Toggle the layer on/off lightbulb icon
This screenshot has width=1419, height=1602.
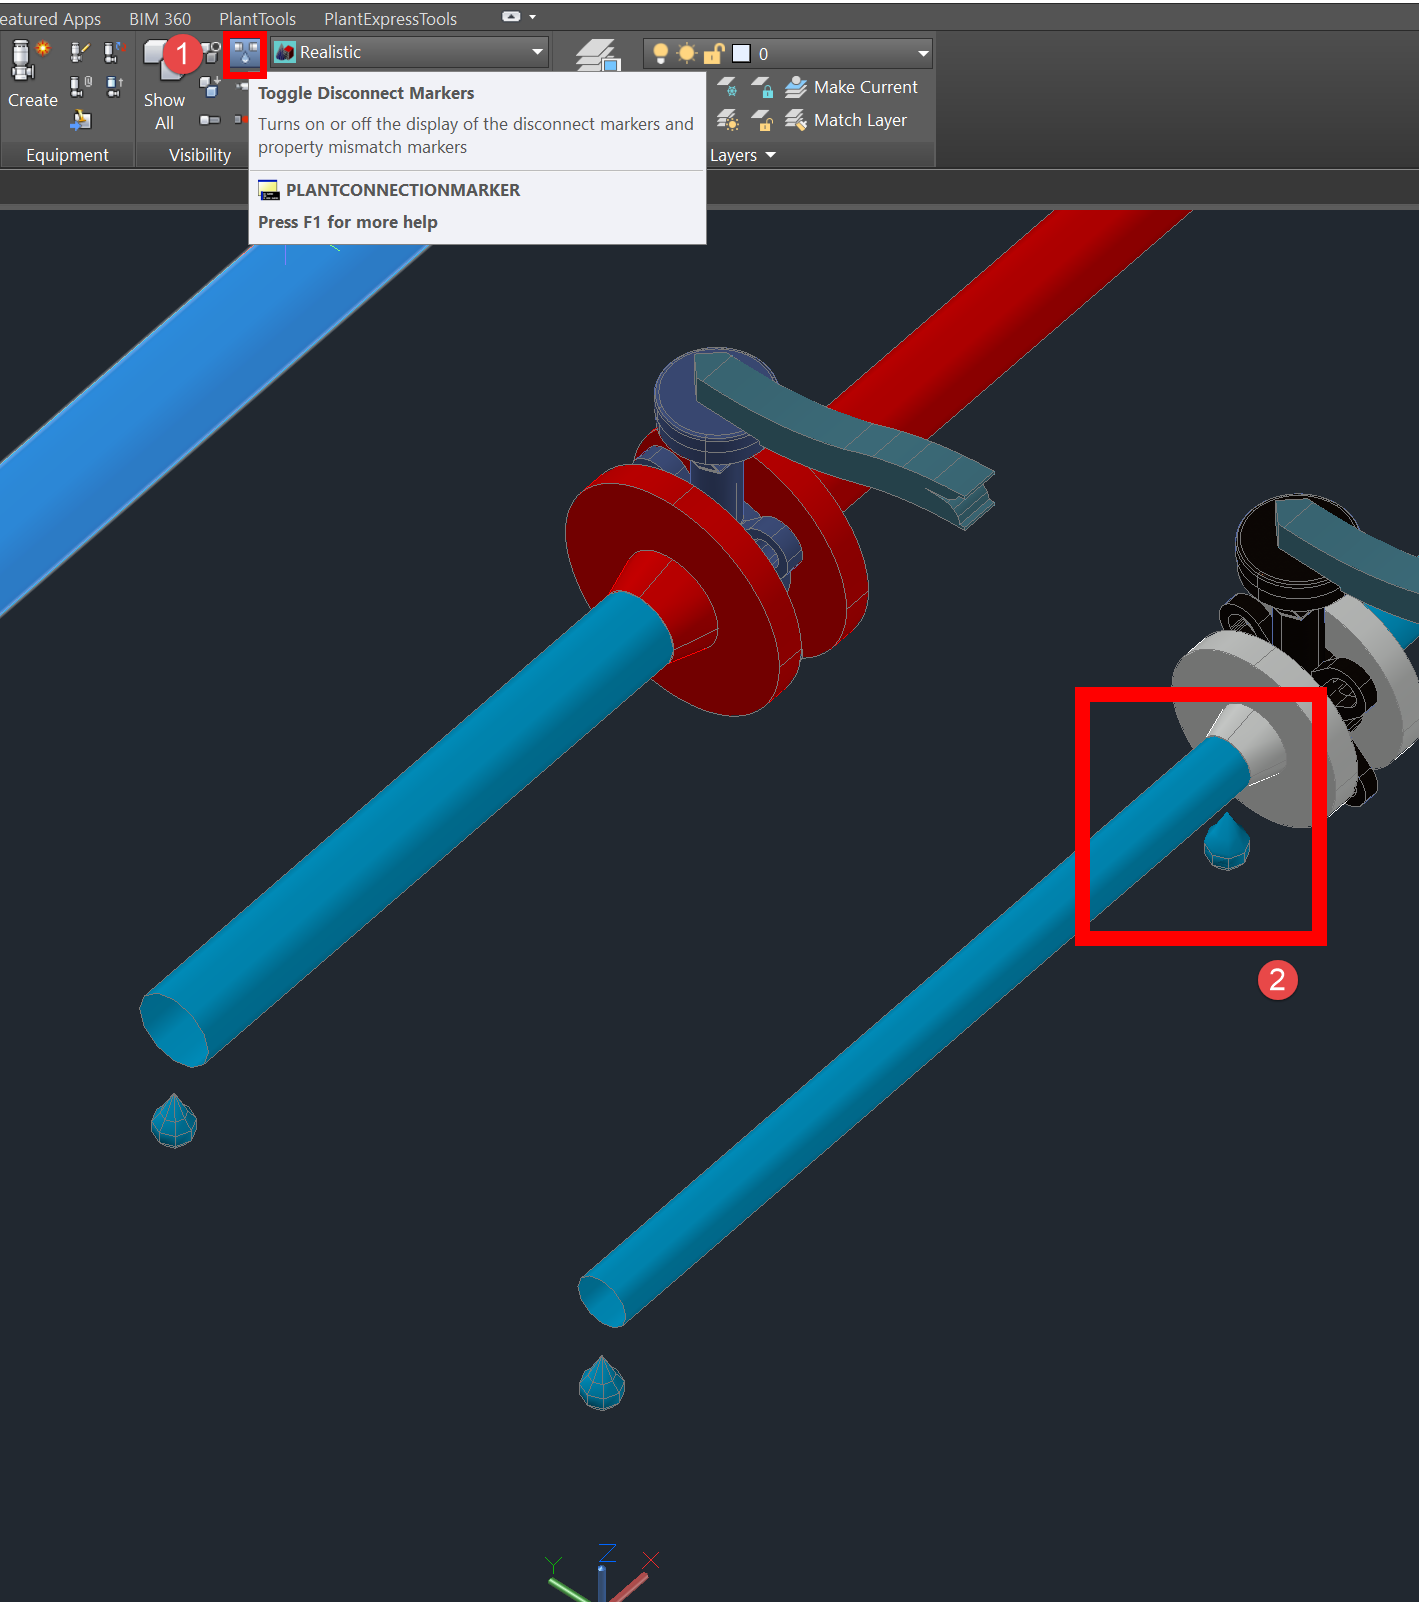pos(660,53)
